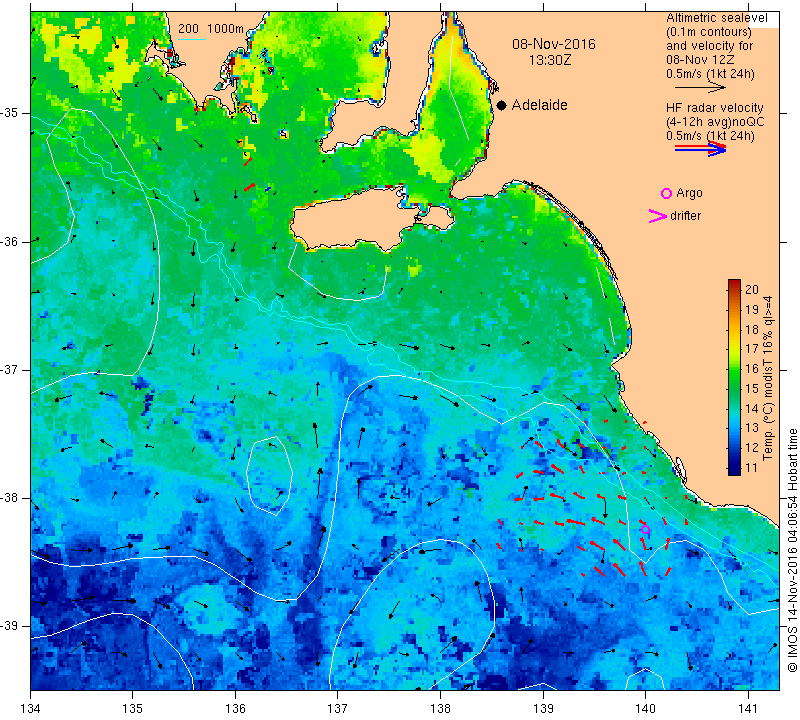Click the temperature color bar legend
The height and width of the screenshot is (720, 800).
(x=734, y=377)
